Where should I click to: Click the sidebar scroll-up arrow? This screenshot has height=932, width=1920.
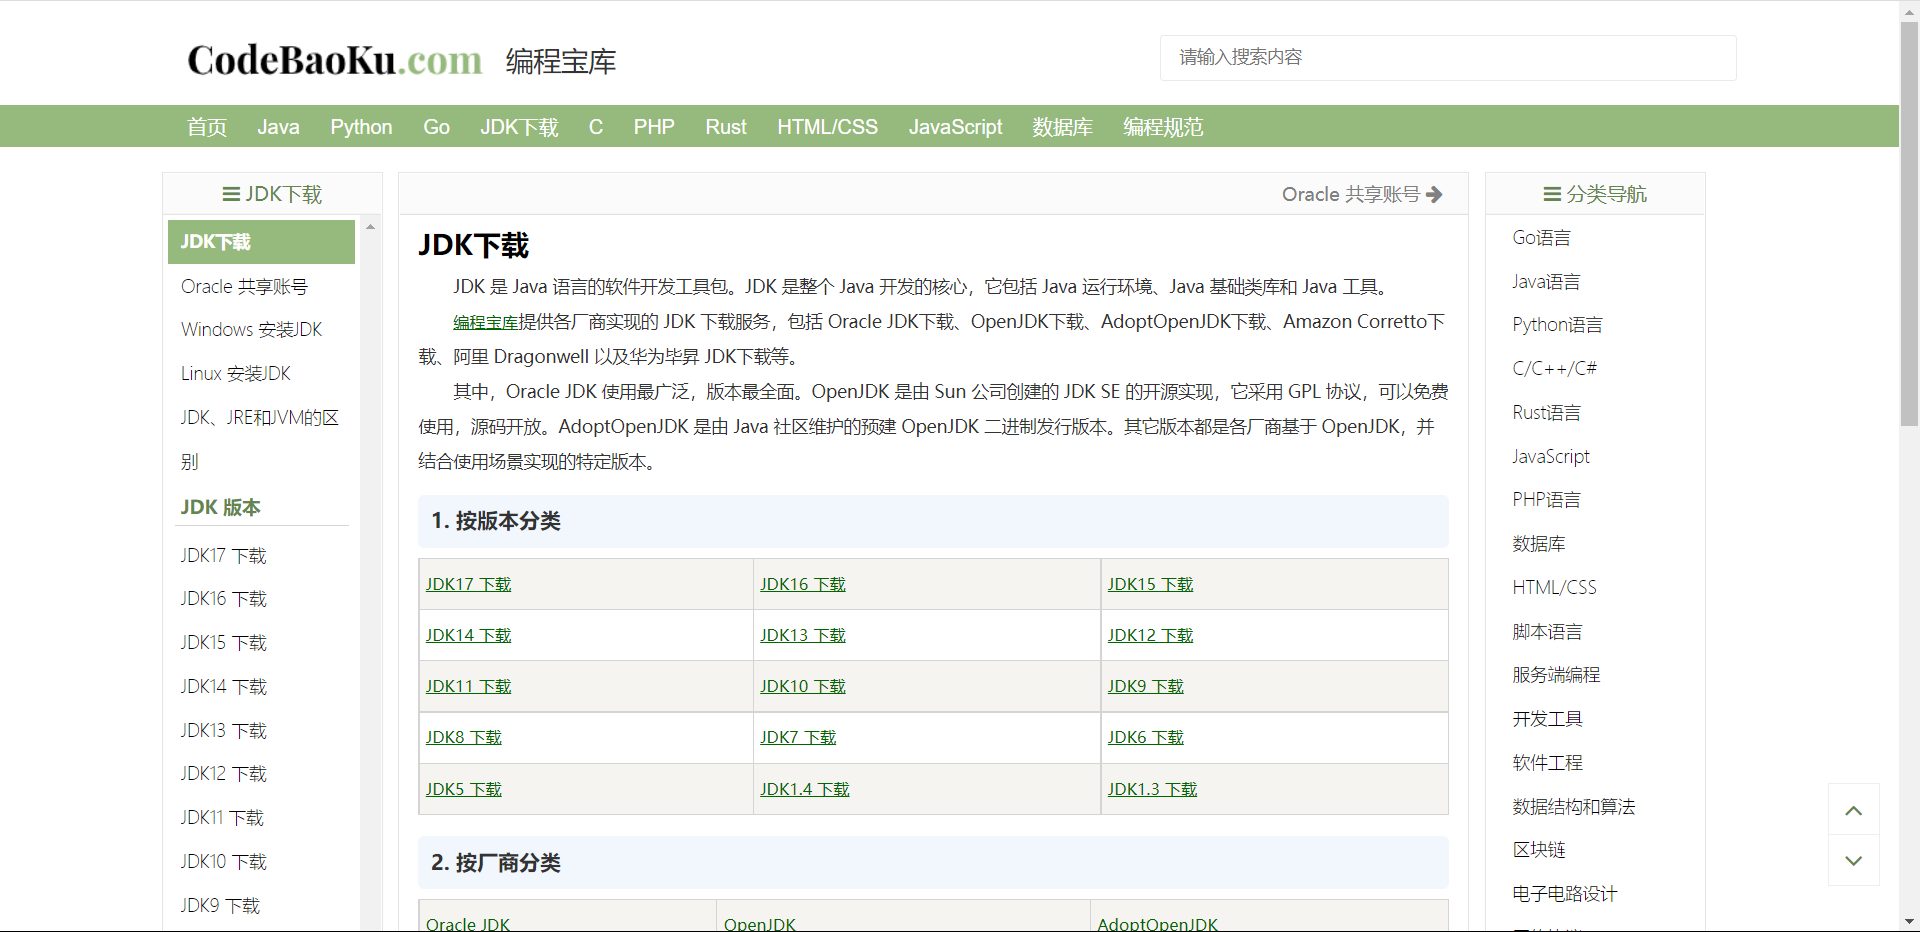[x=370, y=227]
